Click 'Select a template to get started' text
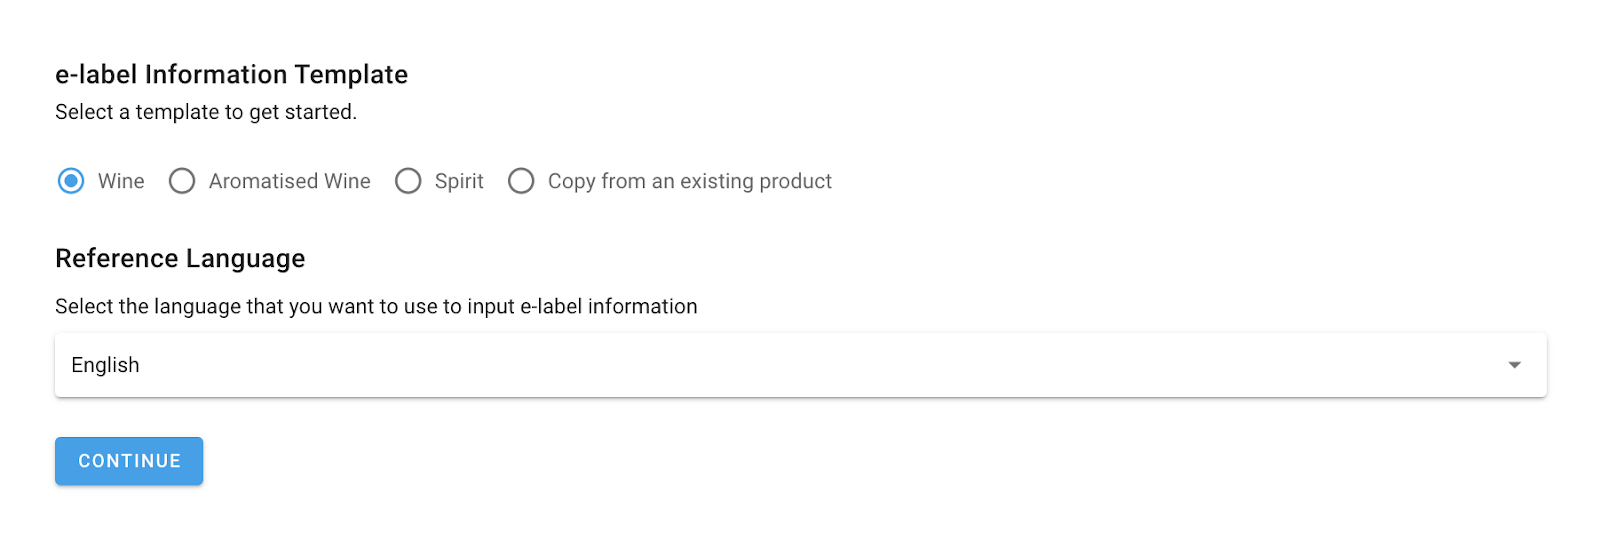The width and height of the screenshot is (1600, 556). click(205, 112)
